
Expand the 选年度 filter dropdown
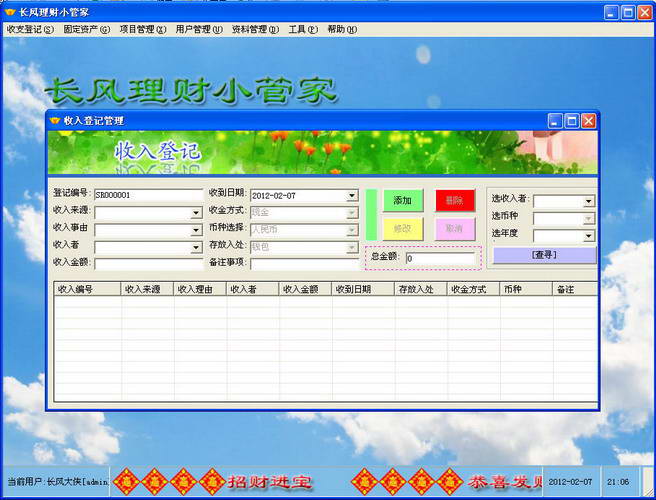tap(588, 236)
